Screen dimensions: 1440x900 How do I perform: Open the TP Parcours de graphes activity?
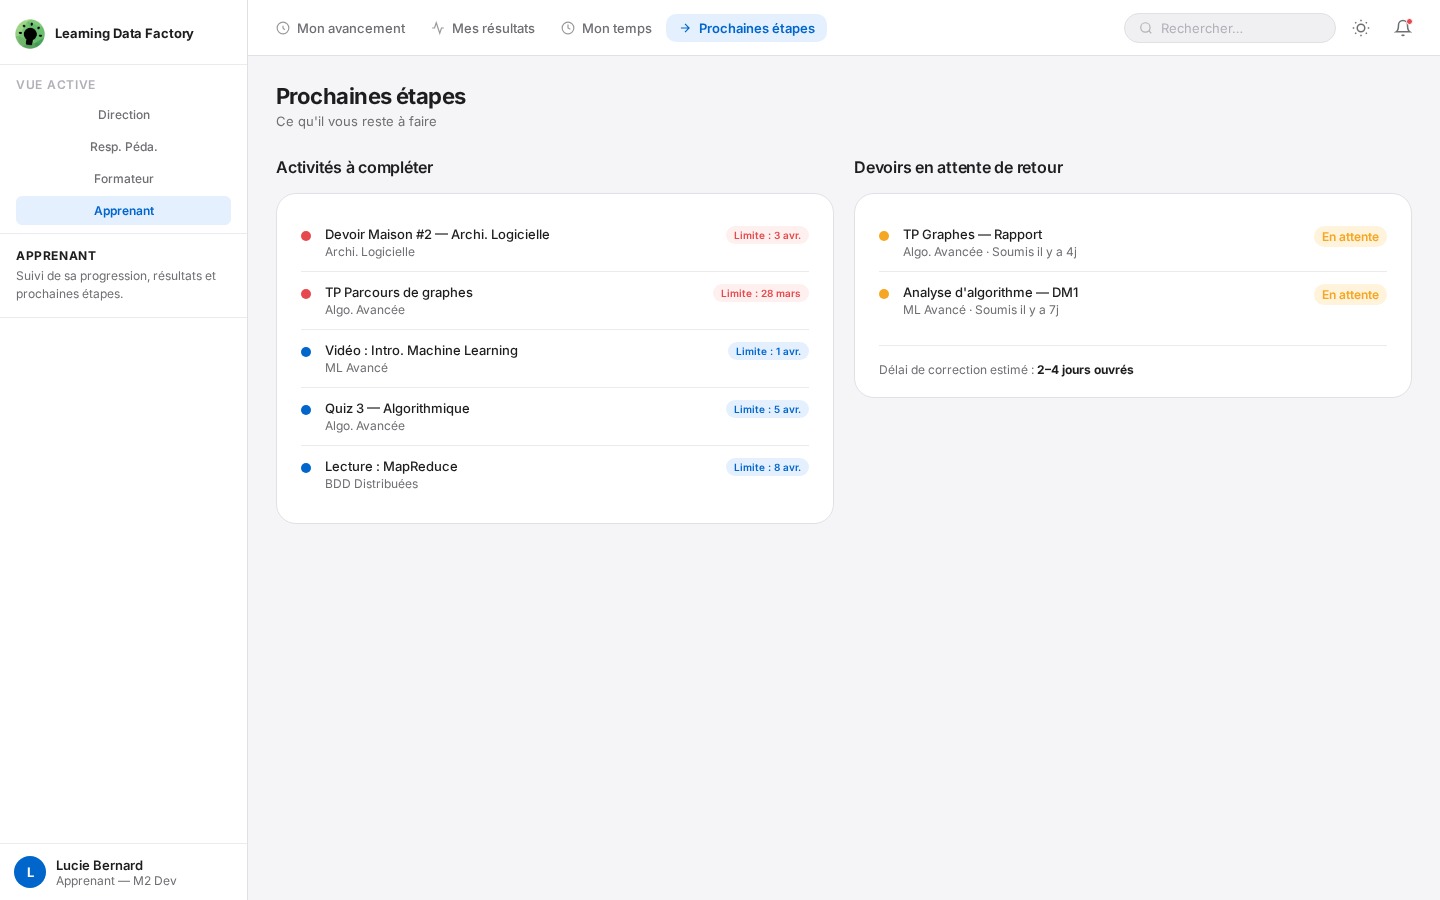point(399,293)
